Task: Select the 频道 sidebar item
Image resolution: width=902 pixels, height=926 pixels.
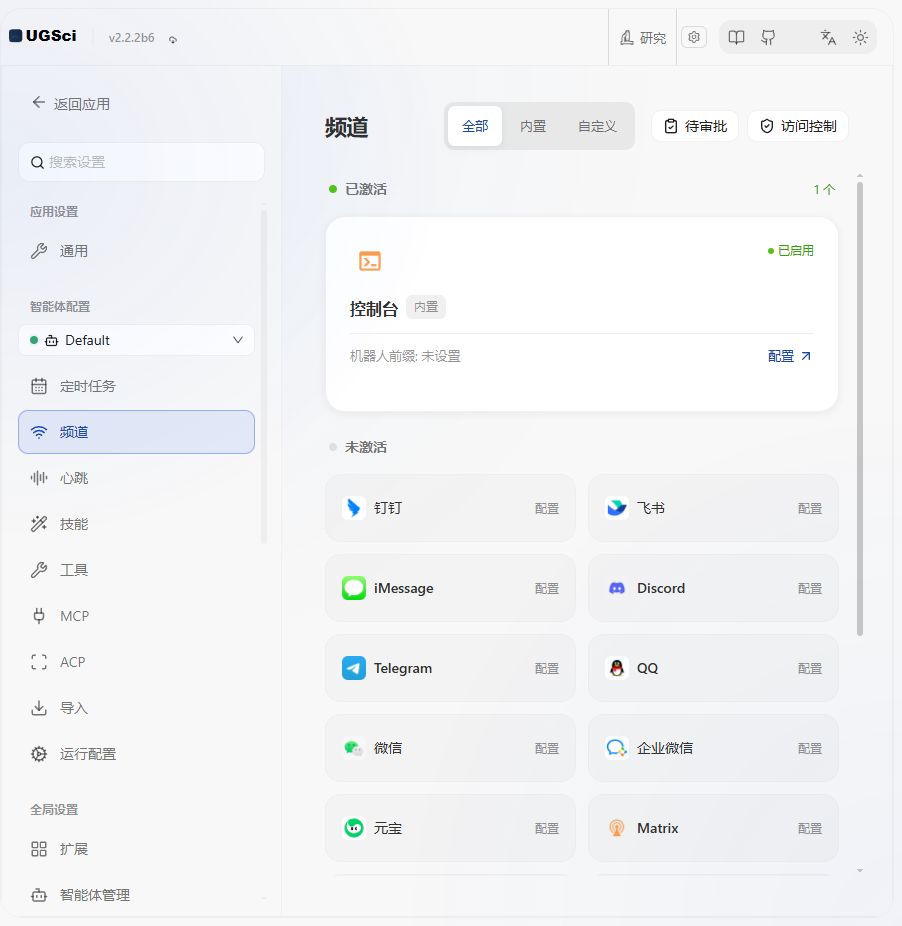Action: (x=136, y=432)
